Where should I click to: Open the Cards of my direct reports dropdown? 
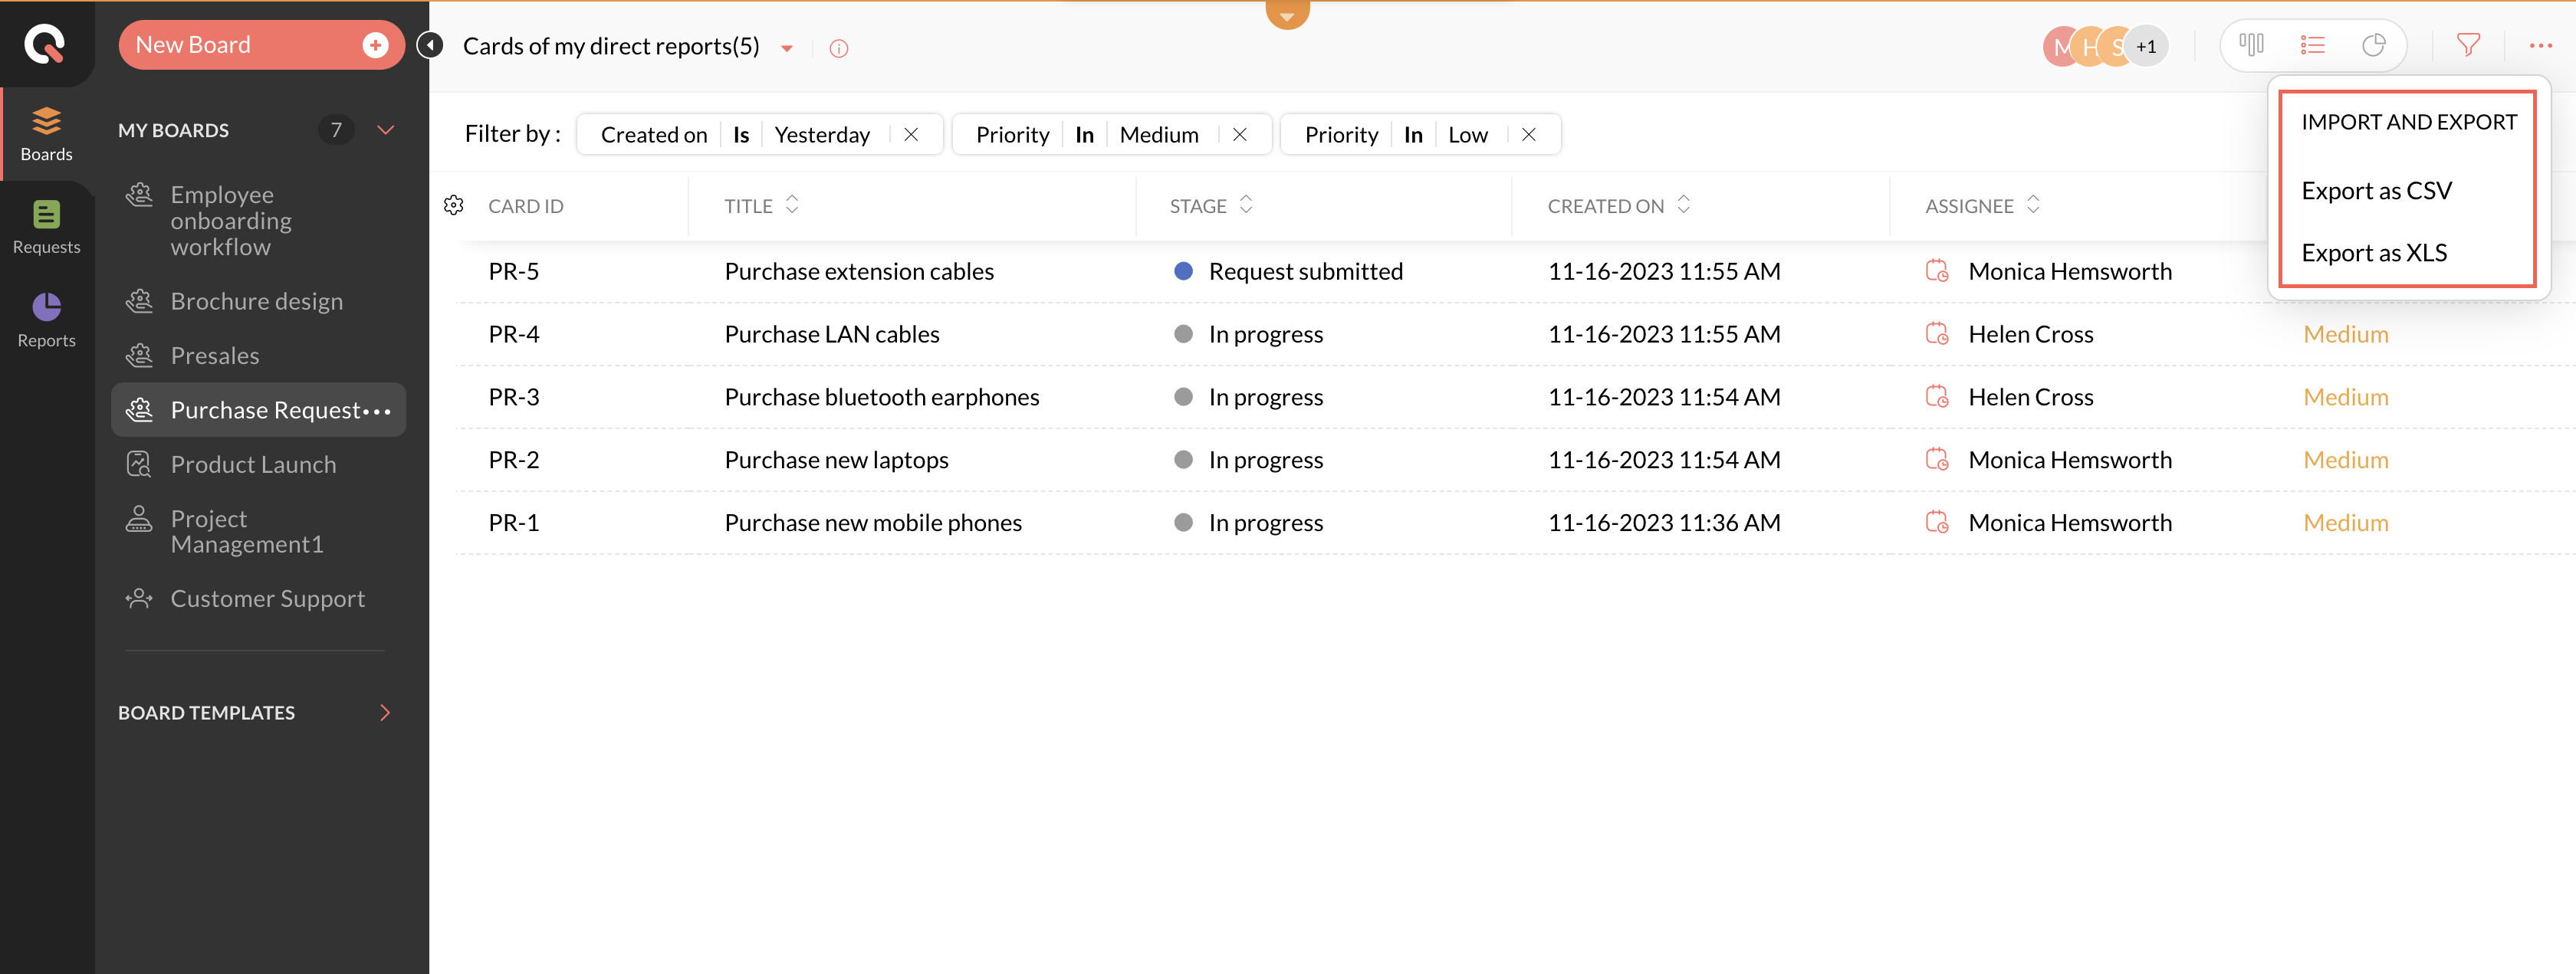coord(787,48)
